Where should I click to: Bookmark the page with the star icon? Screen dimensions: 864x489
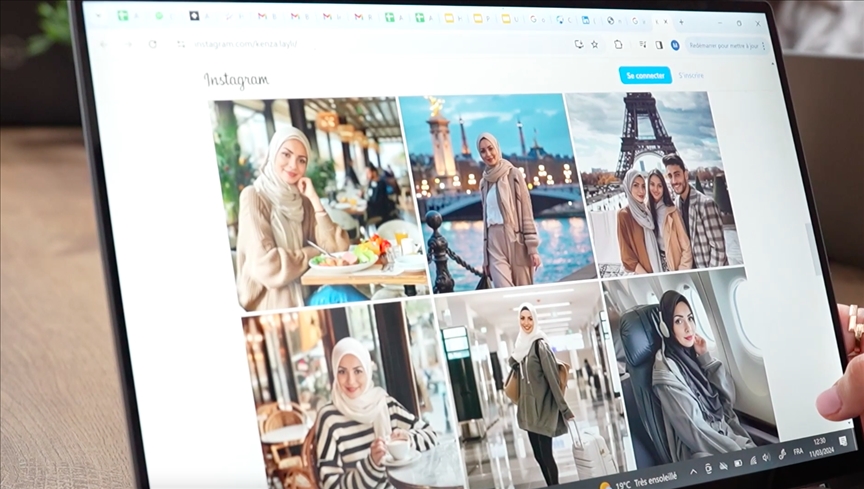tap(595, 44)
